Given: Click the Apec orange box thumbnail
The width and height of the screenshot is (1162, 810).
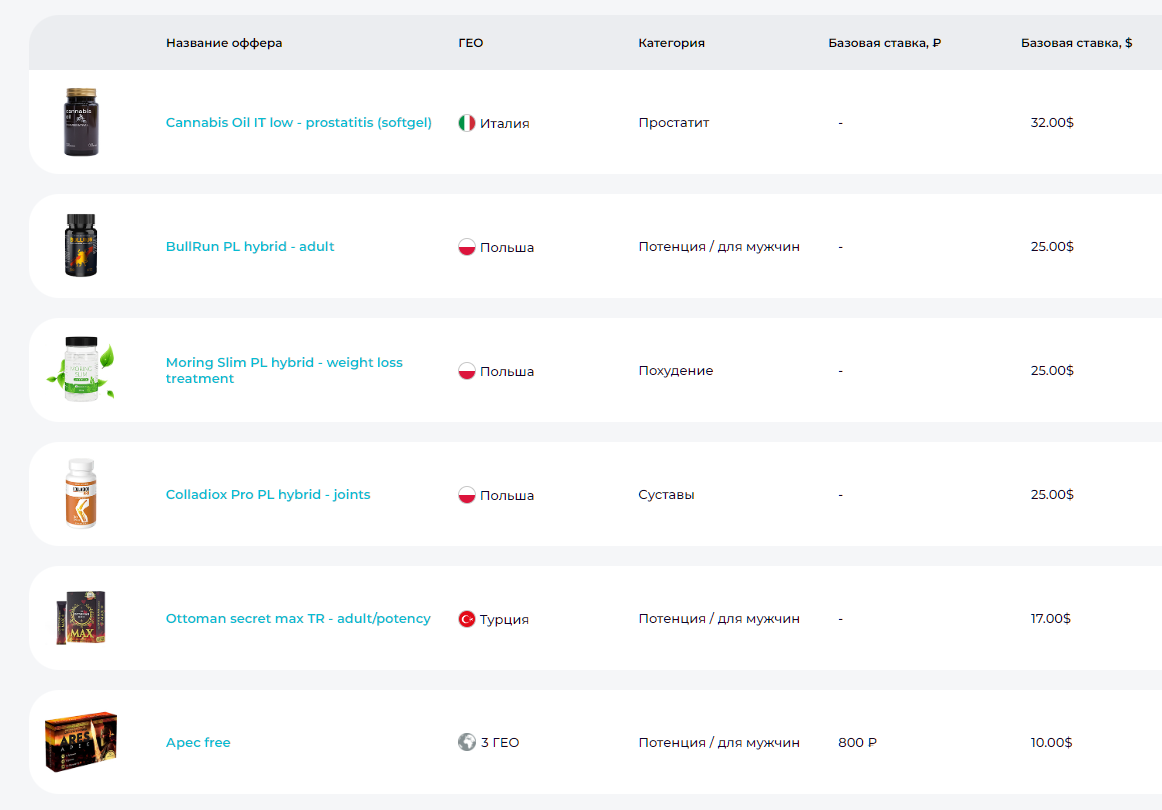Looking at the screenshot, I should (81, 742).
